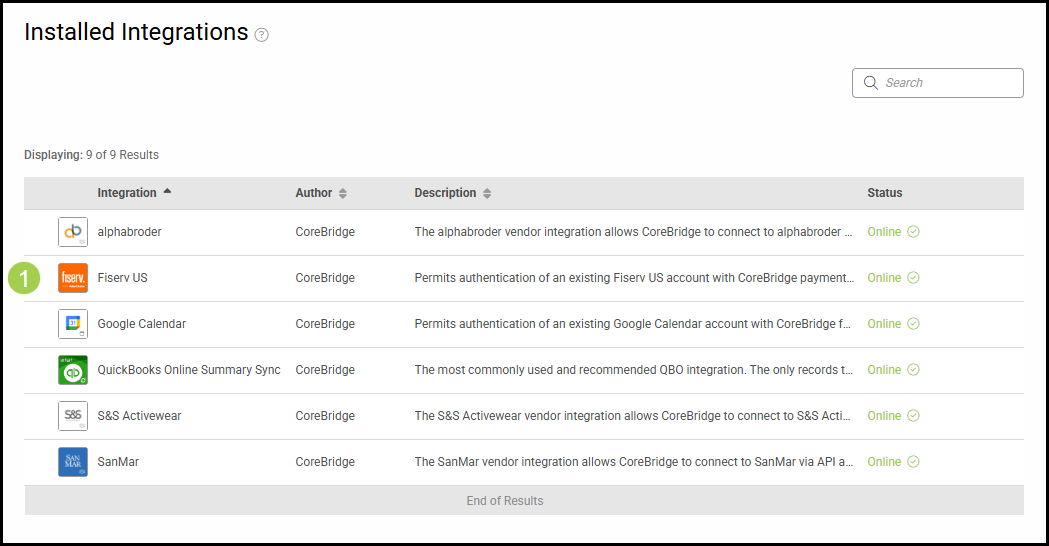Sort by Integration column header
1049x546 pixels.
[x=134, y=193]
